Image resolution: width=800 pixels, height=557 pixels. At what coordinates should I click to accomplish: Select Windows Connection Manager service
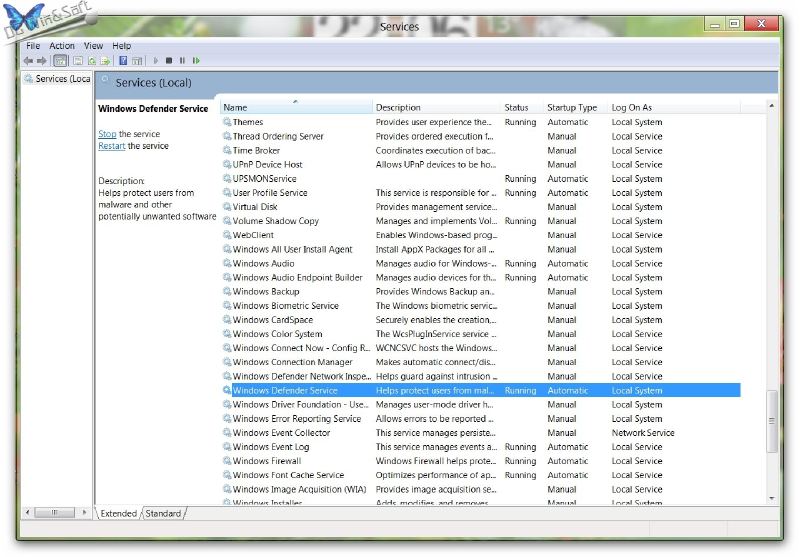[x=481, y=362]
